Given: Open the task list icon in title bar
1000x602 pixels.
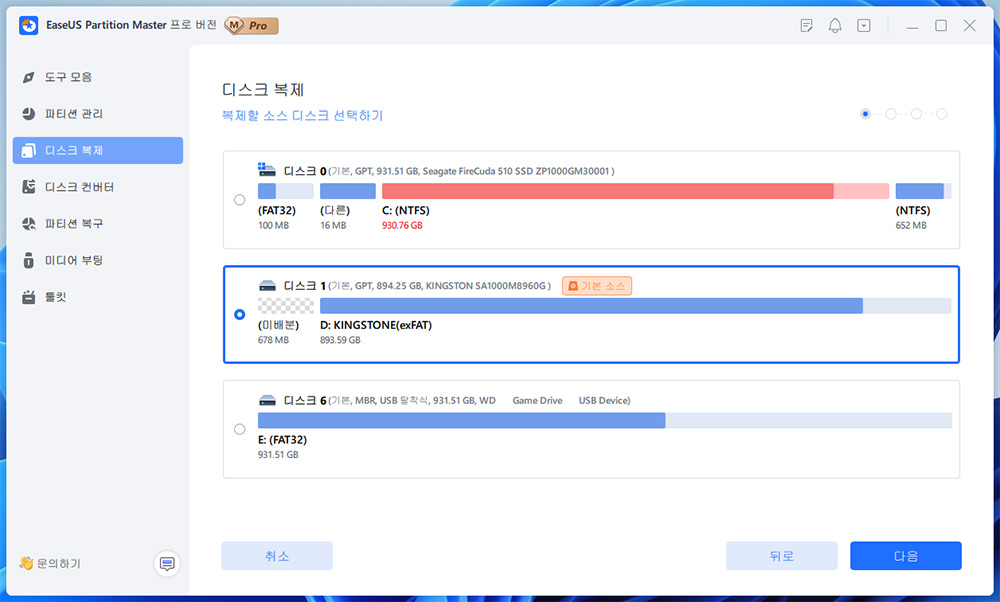Looking at the screenshot, I should click(x=806, y=26).
